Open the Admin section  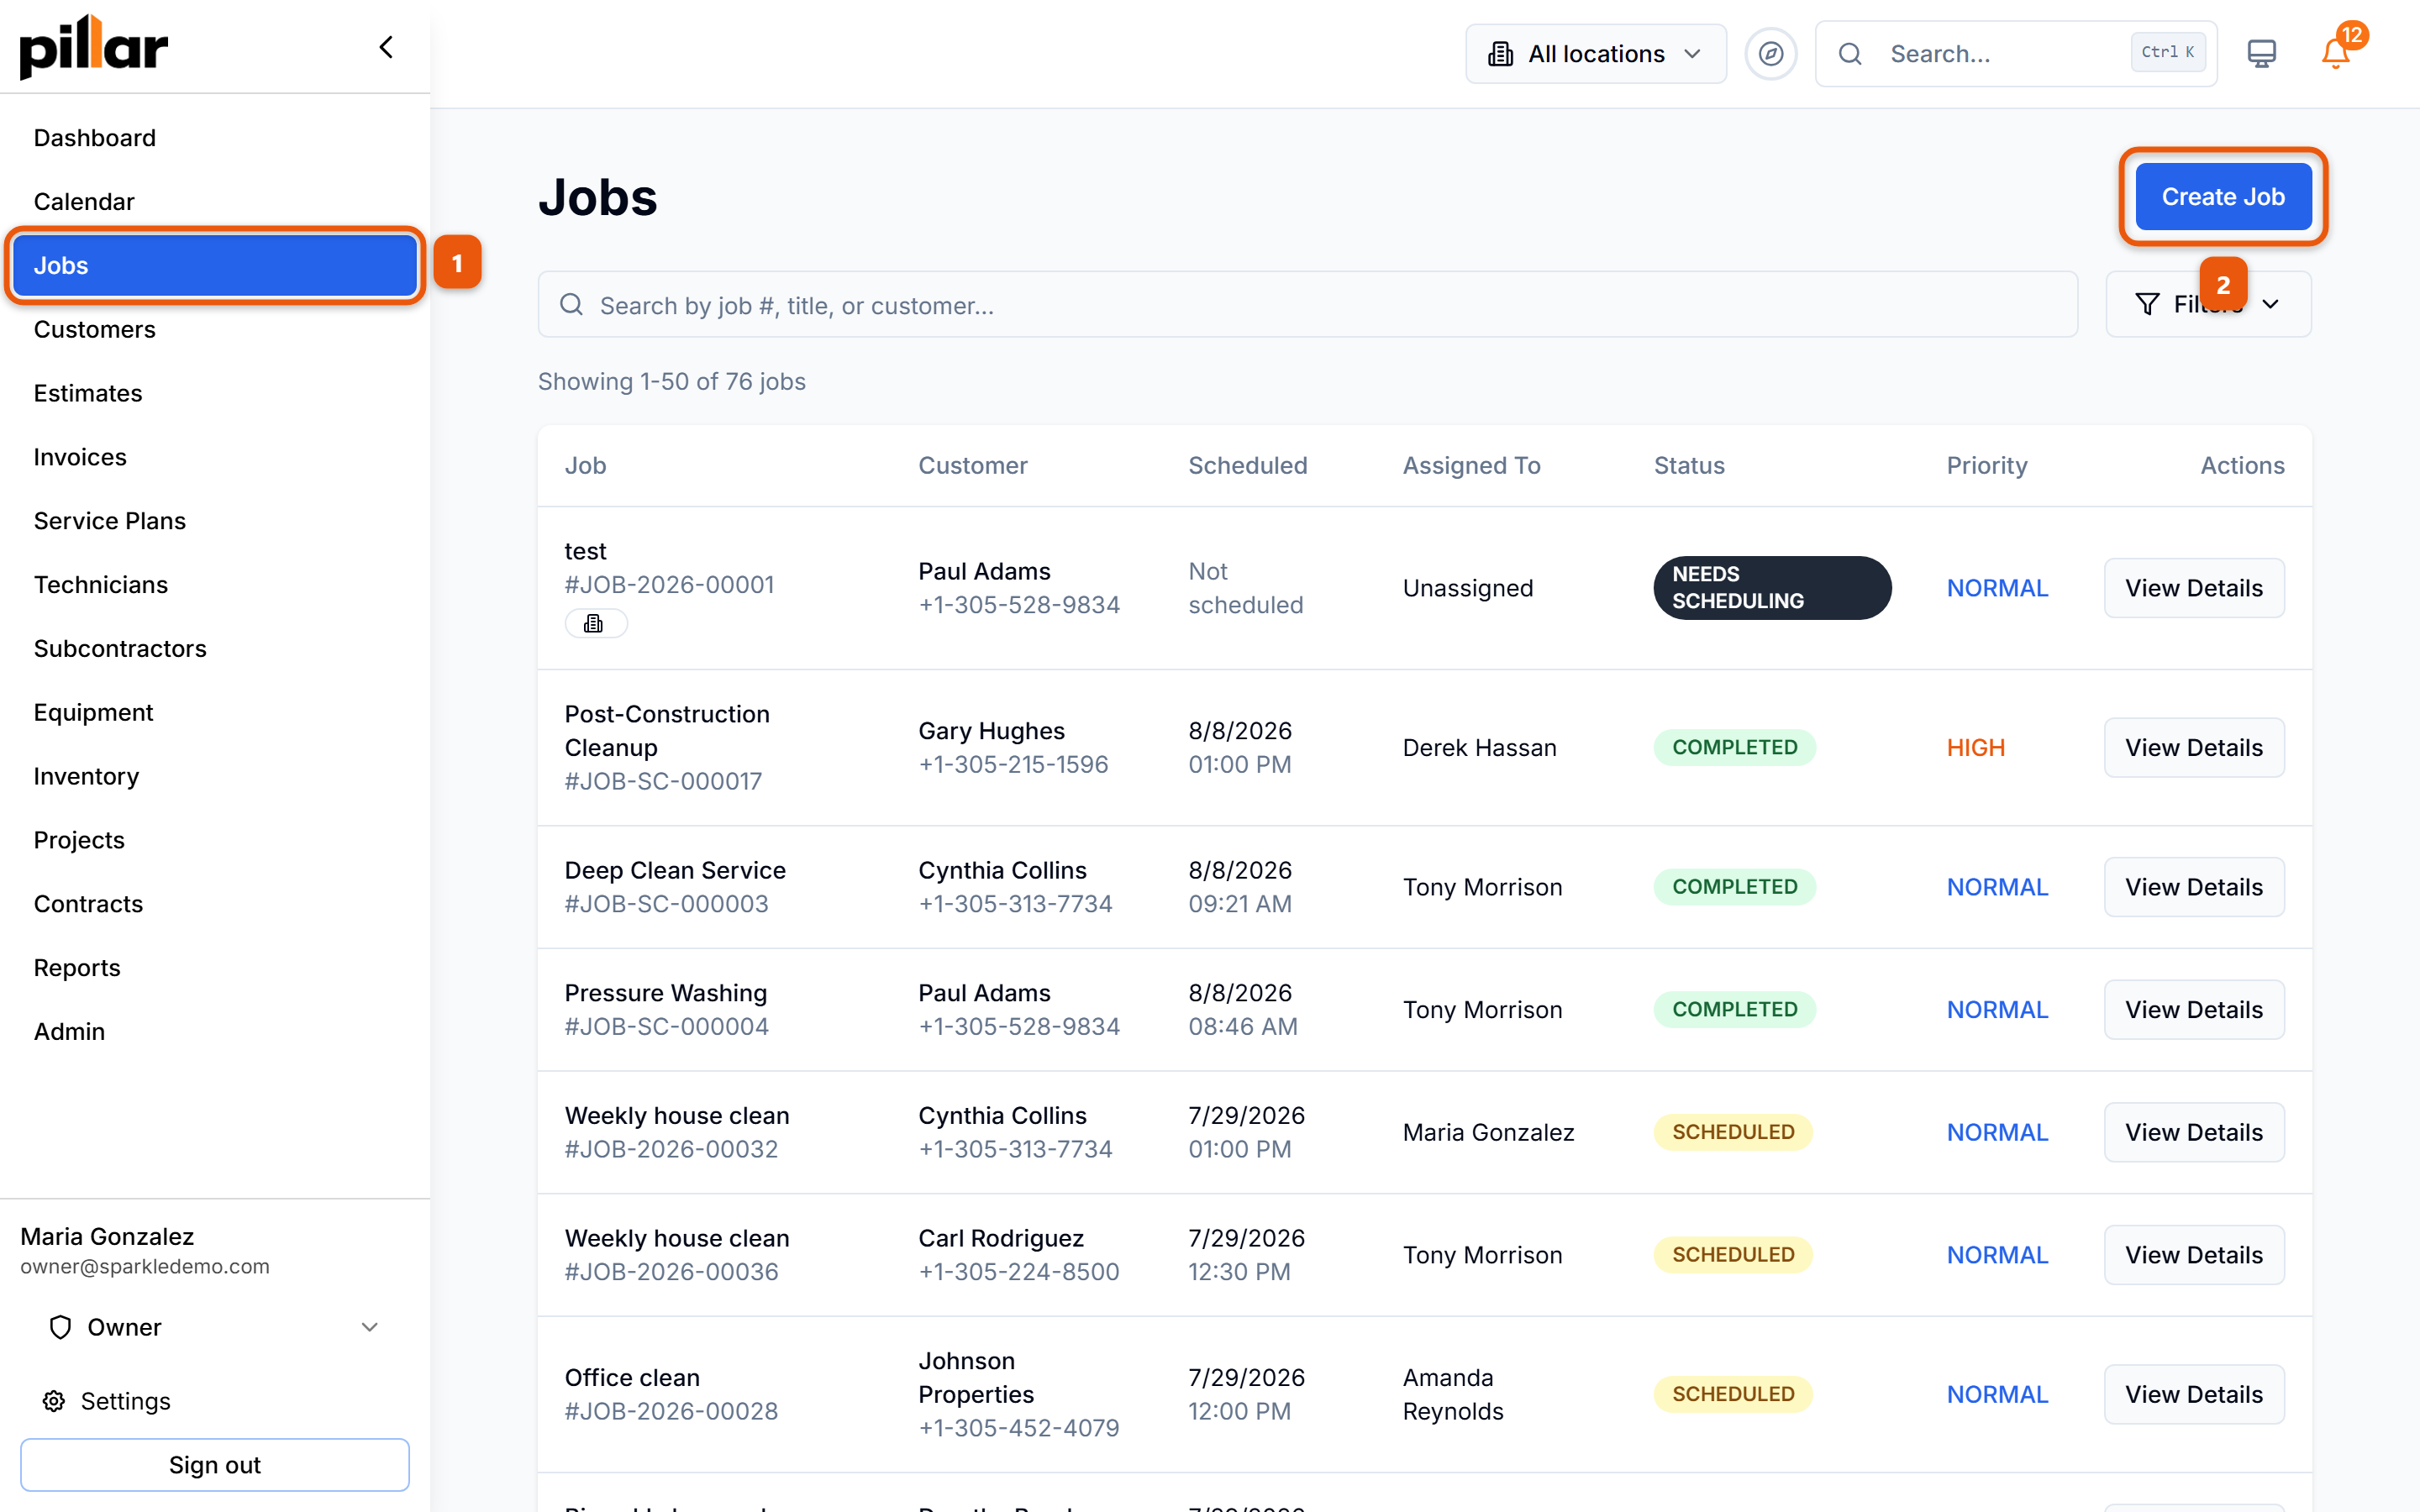[x=69, y=1031]
